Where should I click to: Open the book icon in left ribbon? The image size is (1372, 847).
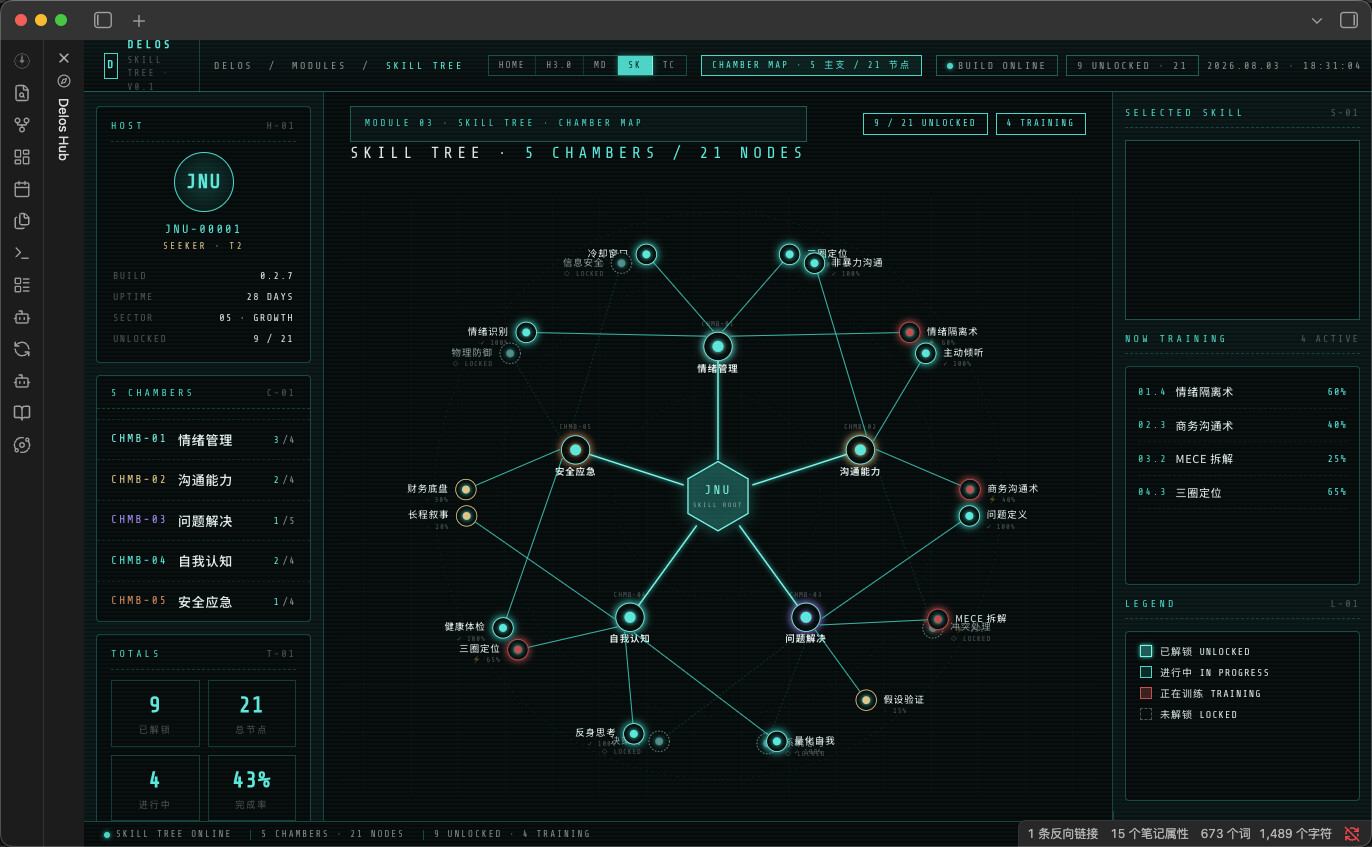pyautogui.click(x=22, y=413)
